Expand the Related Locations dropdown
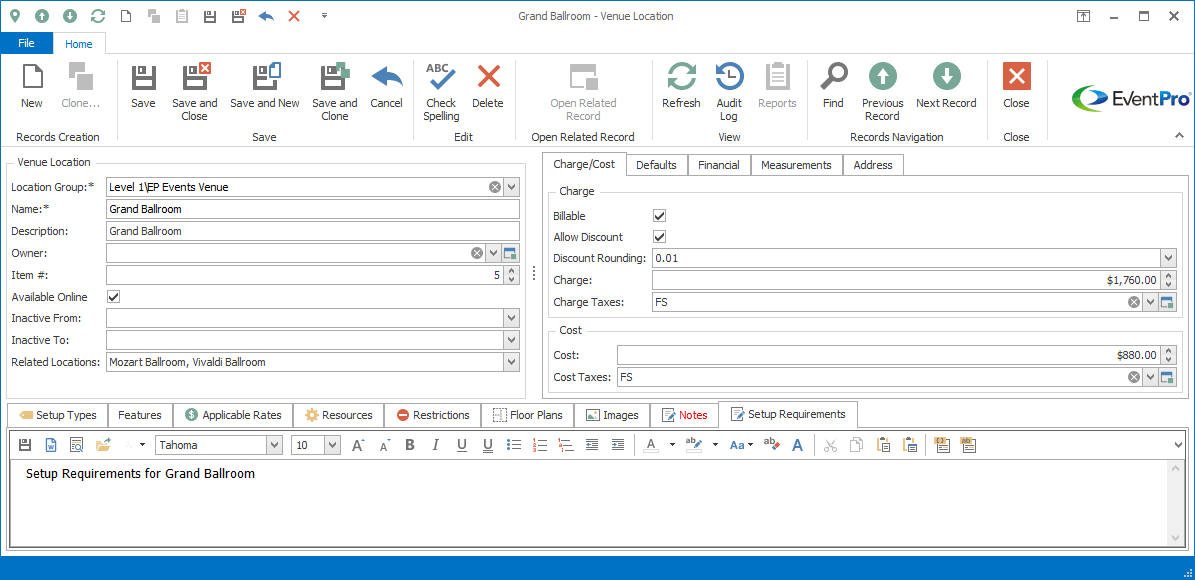 click(x=512, y=362)
